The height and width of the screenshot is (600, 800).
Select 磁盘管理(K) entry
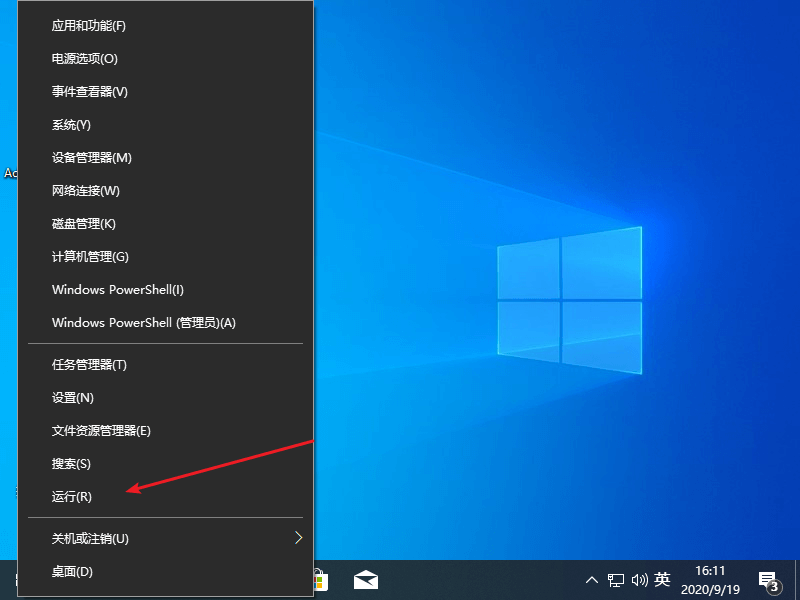(84, 224)
